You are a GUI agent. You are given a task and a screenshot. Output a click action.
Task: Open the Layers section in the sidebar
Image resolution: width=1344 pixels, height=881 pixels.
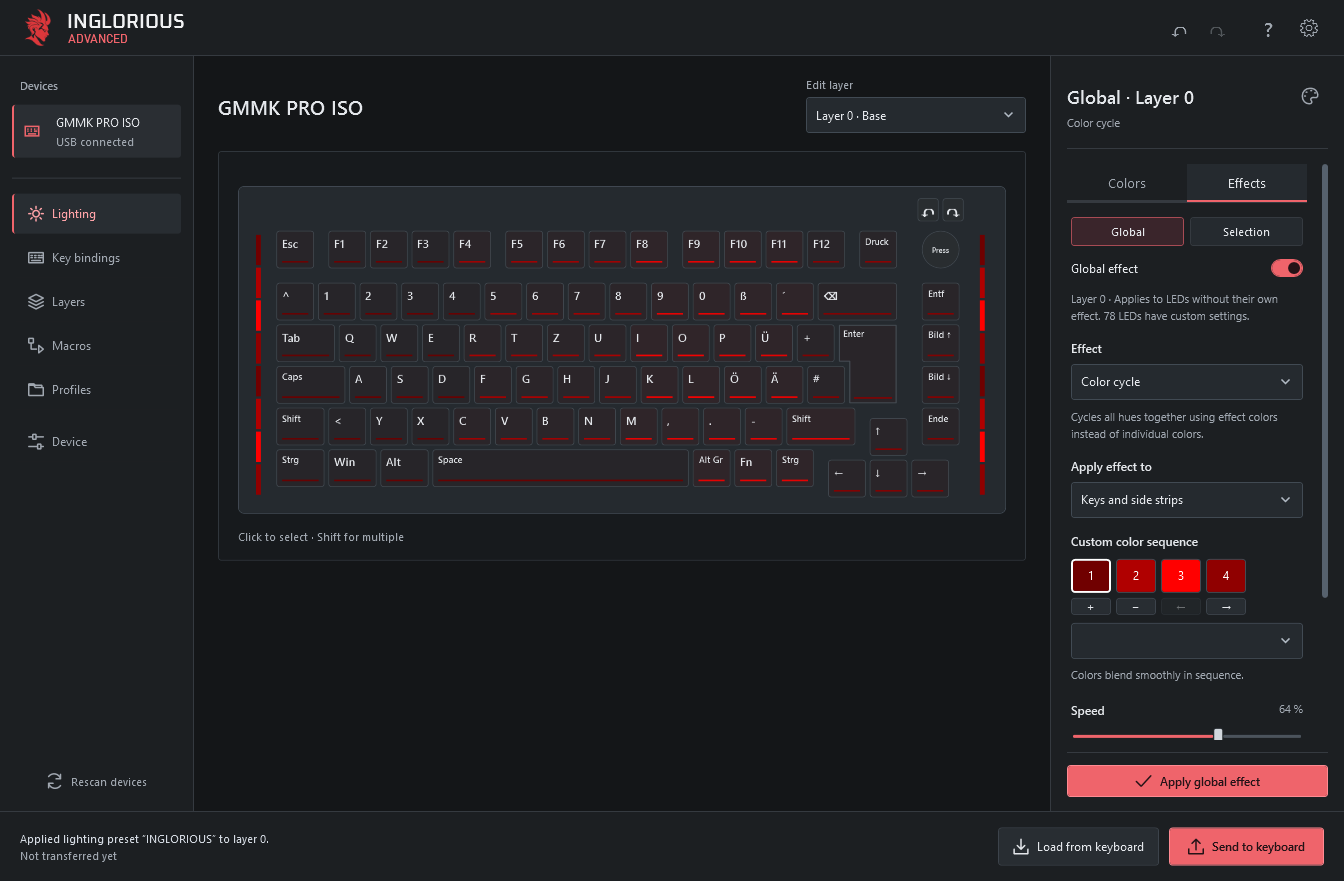[x=97, y=302]
